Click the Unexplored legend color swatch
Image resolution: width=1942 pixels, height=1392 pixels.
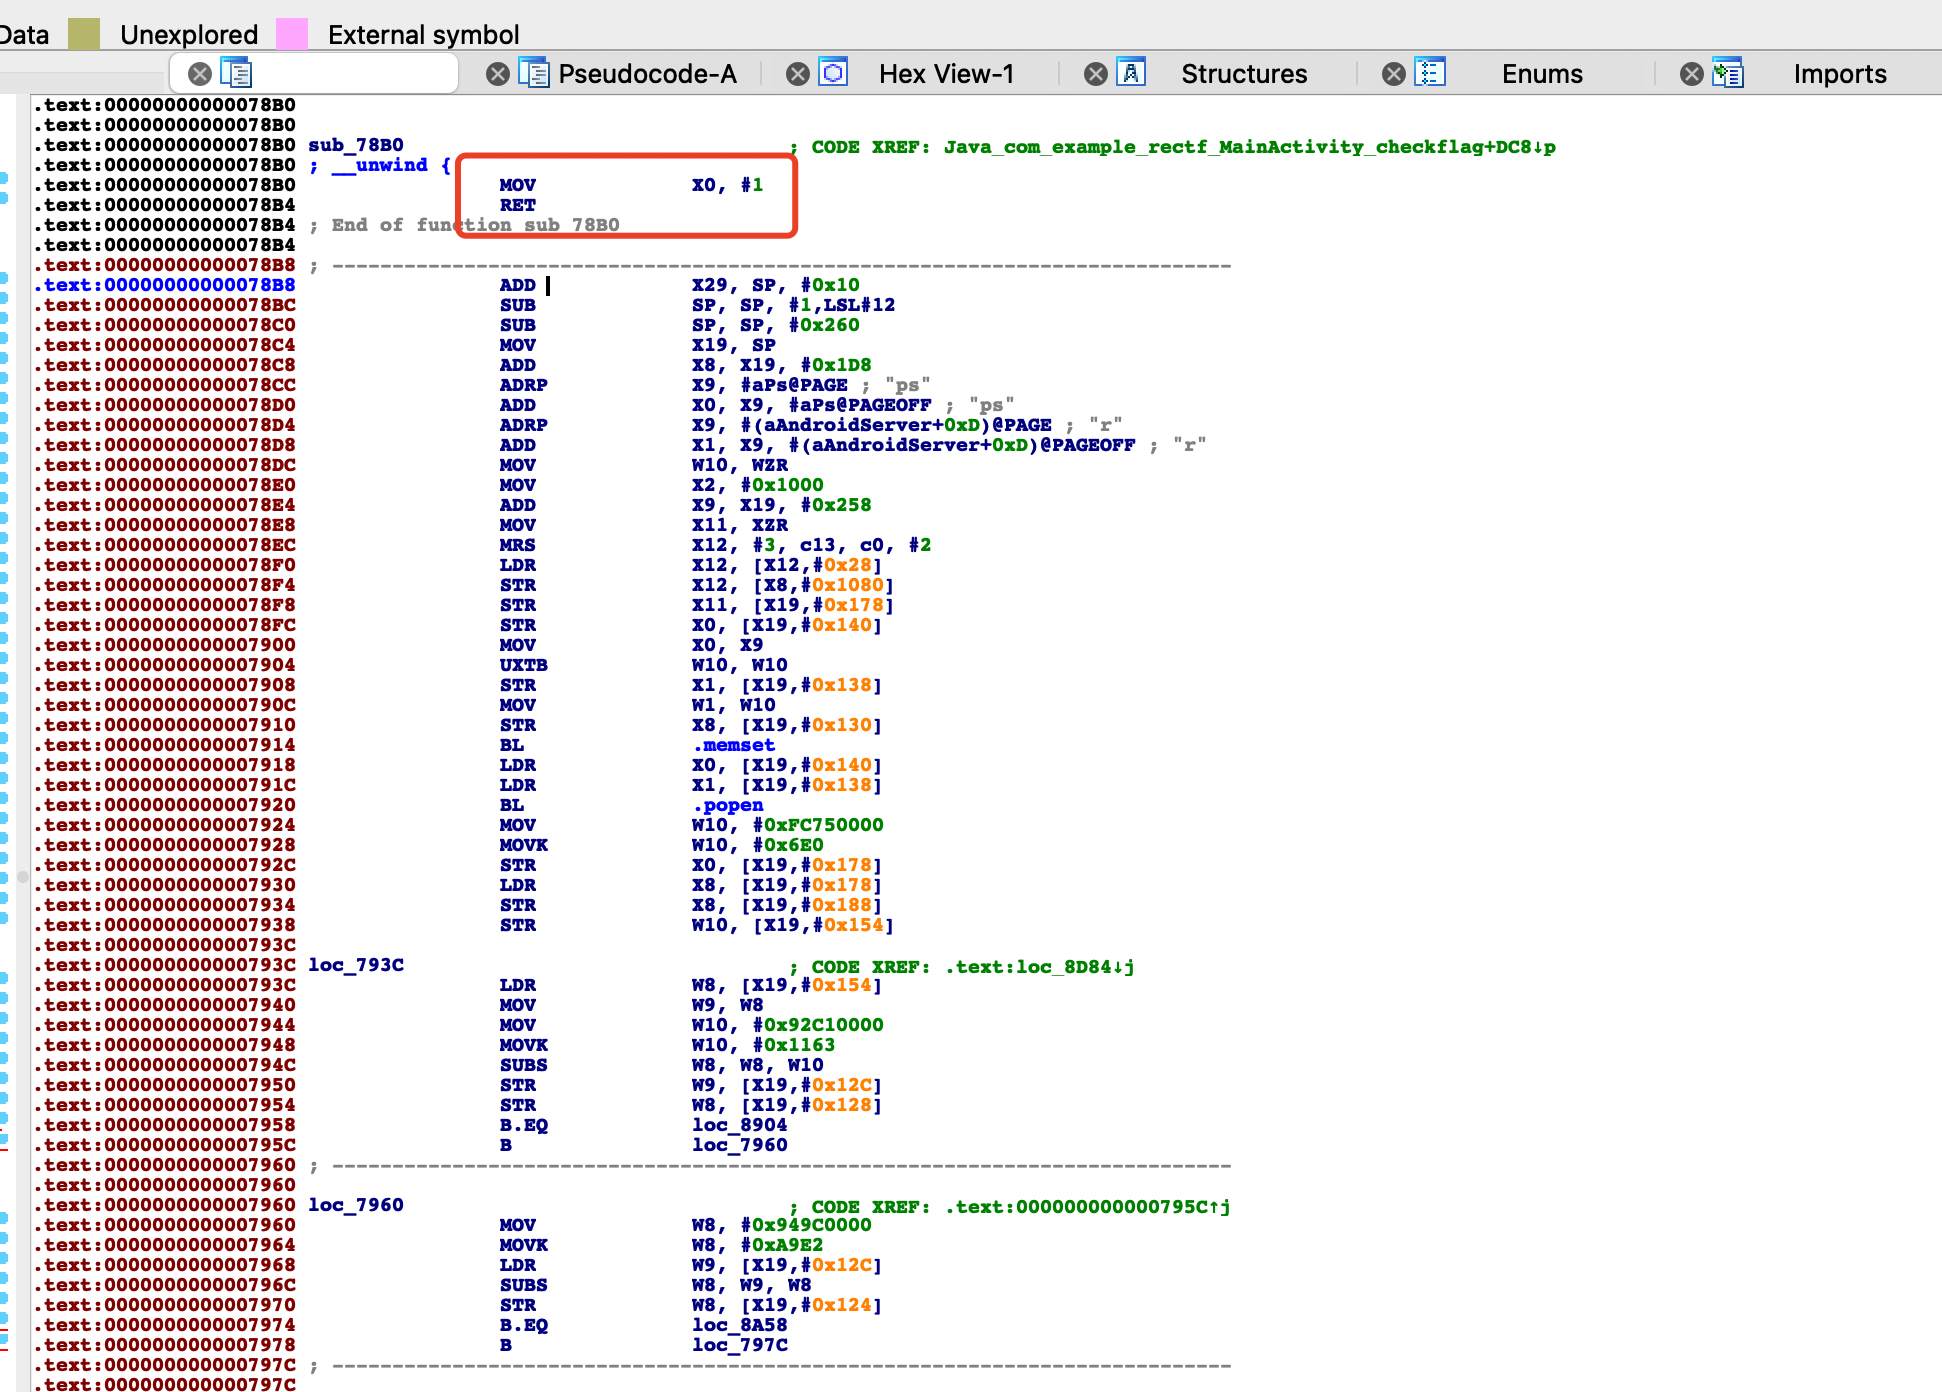[84, 34]
